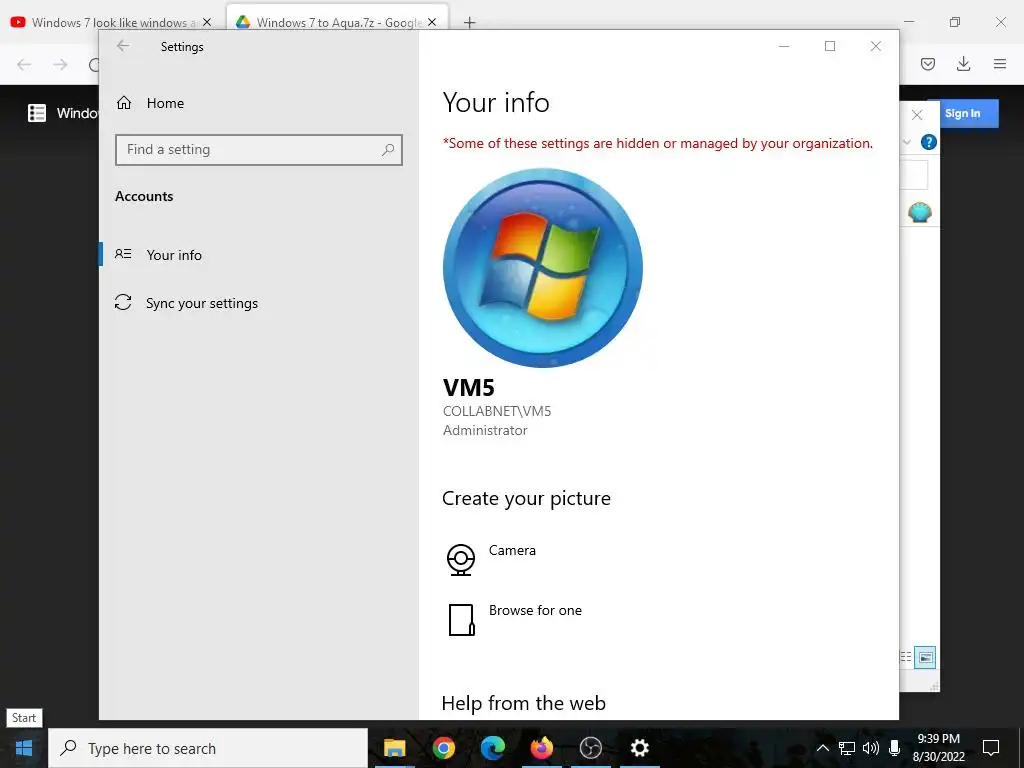Screen dimensions: 1024x768
Task: Click the COLLABNET\VM5 account text
Action: [497, 411]
